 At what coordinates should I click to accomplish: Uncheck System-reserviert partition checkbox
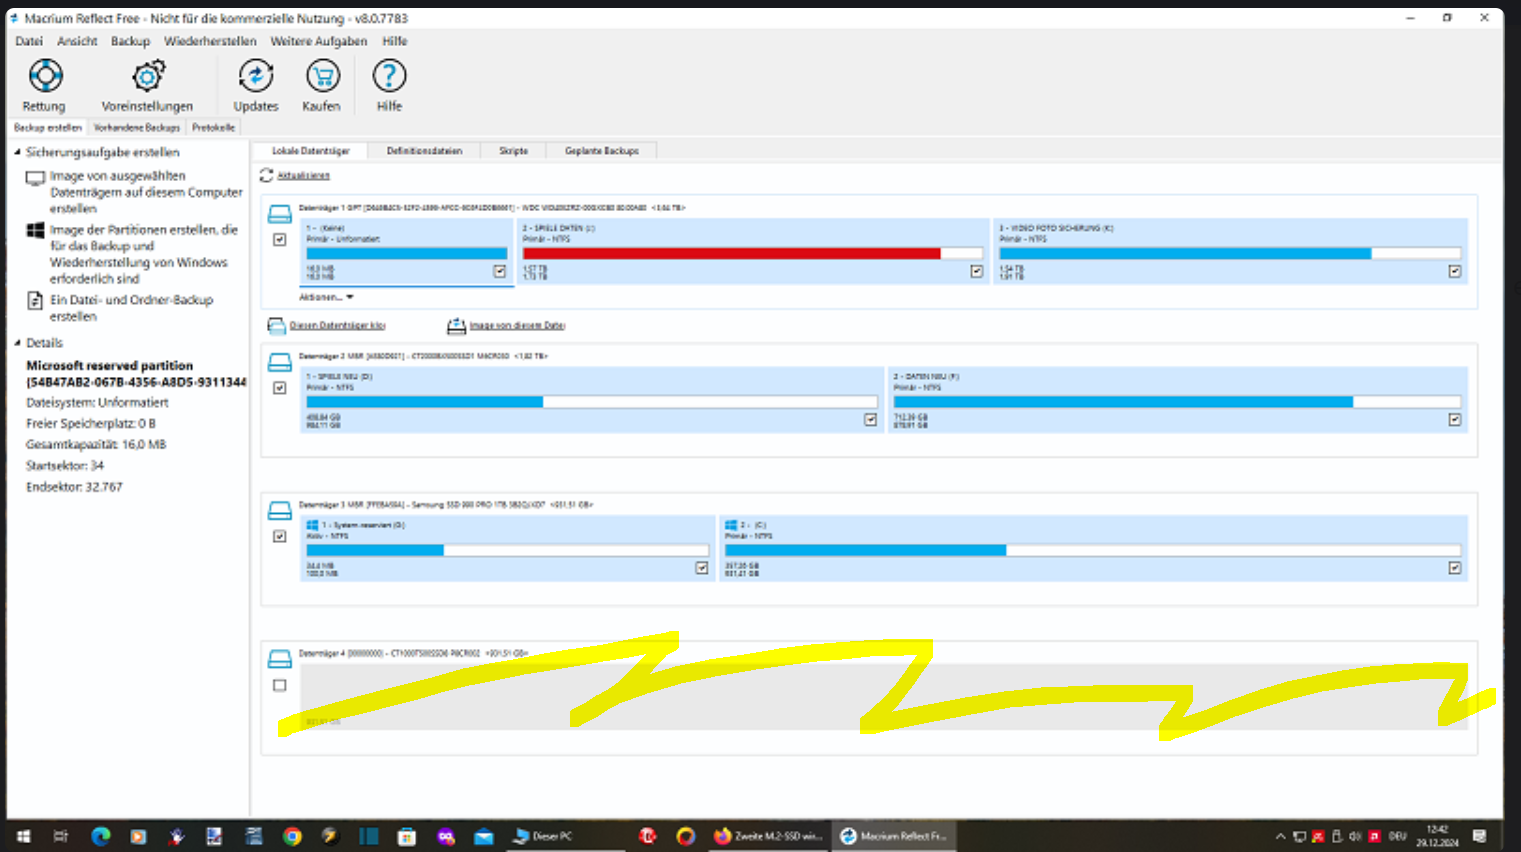[x=702, y=568]
